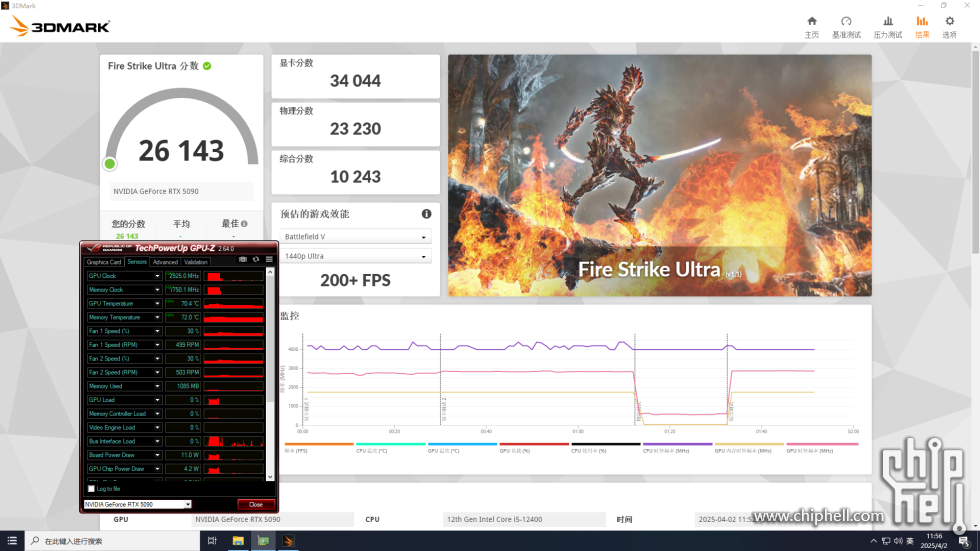Click the pink GPU clock legend bar
980x551 pixels.
click(822, 444)
